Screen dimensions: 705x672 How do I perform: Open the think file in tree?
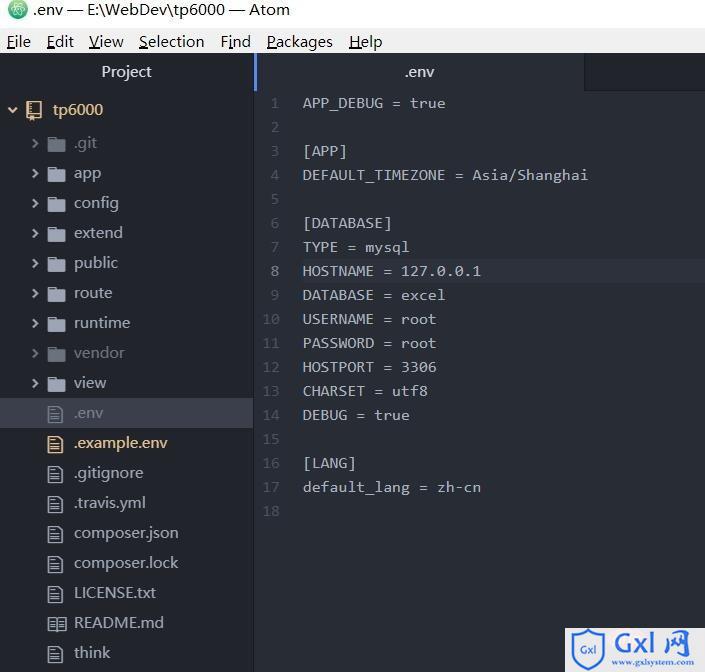point(92,653)
